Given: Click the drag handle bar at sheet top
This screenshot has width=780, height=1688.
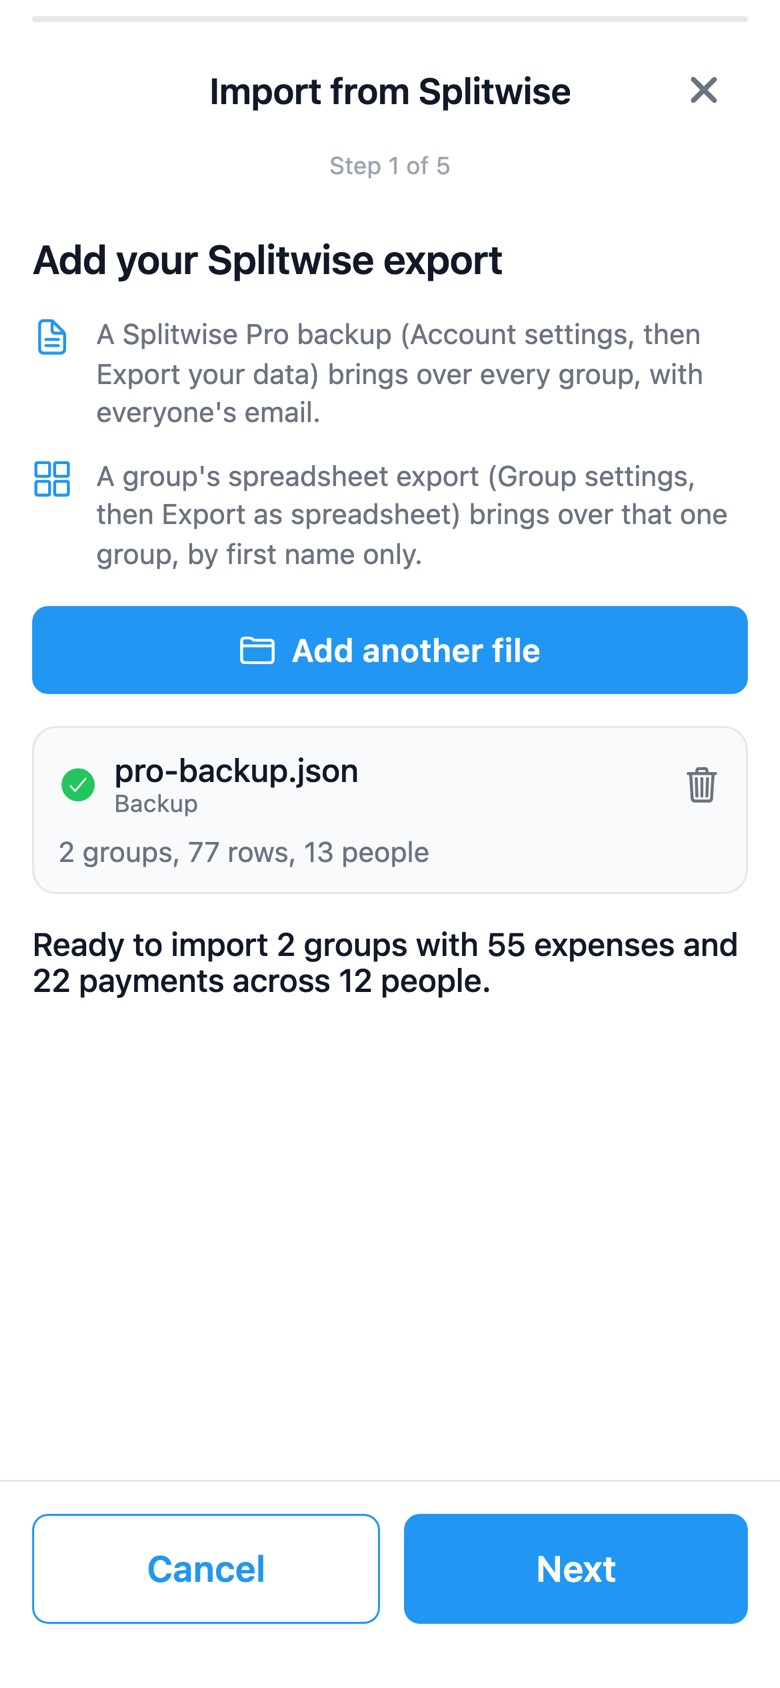Looking at the screenshot, I should tap(390, 18).
